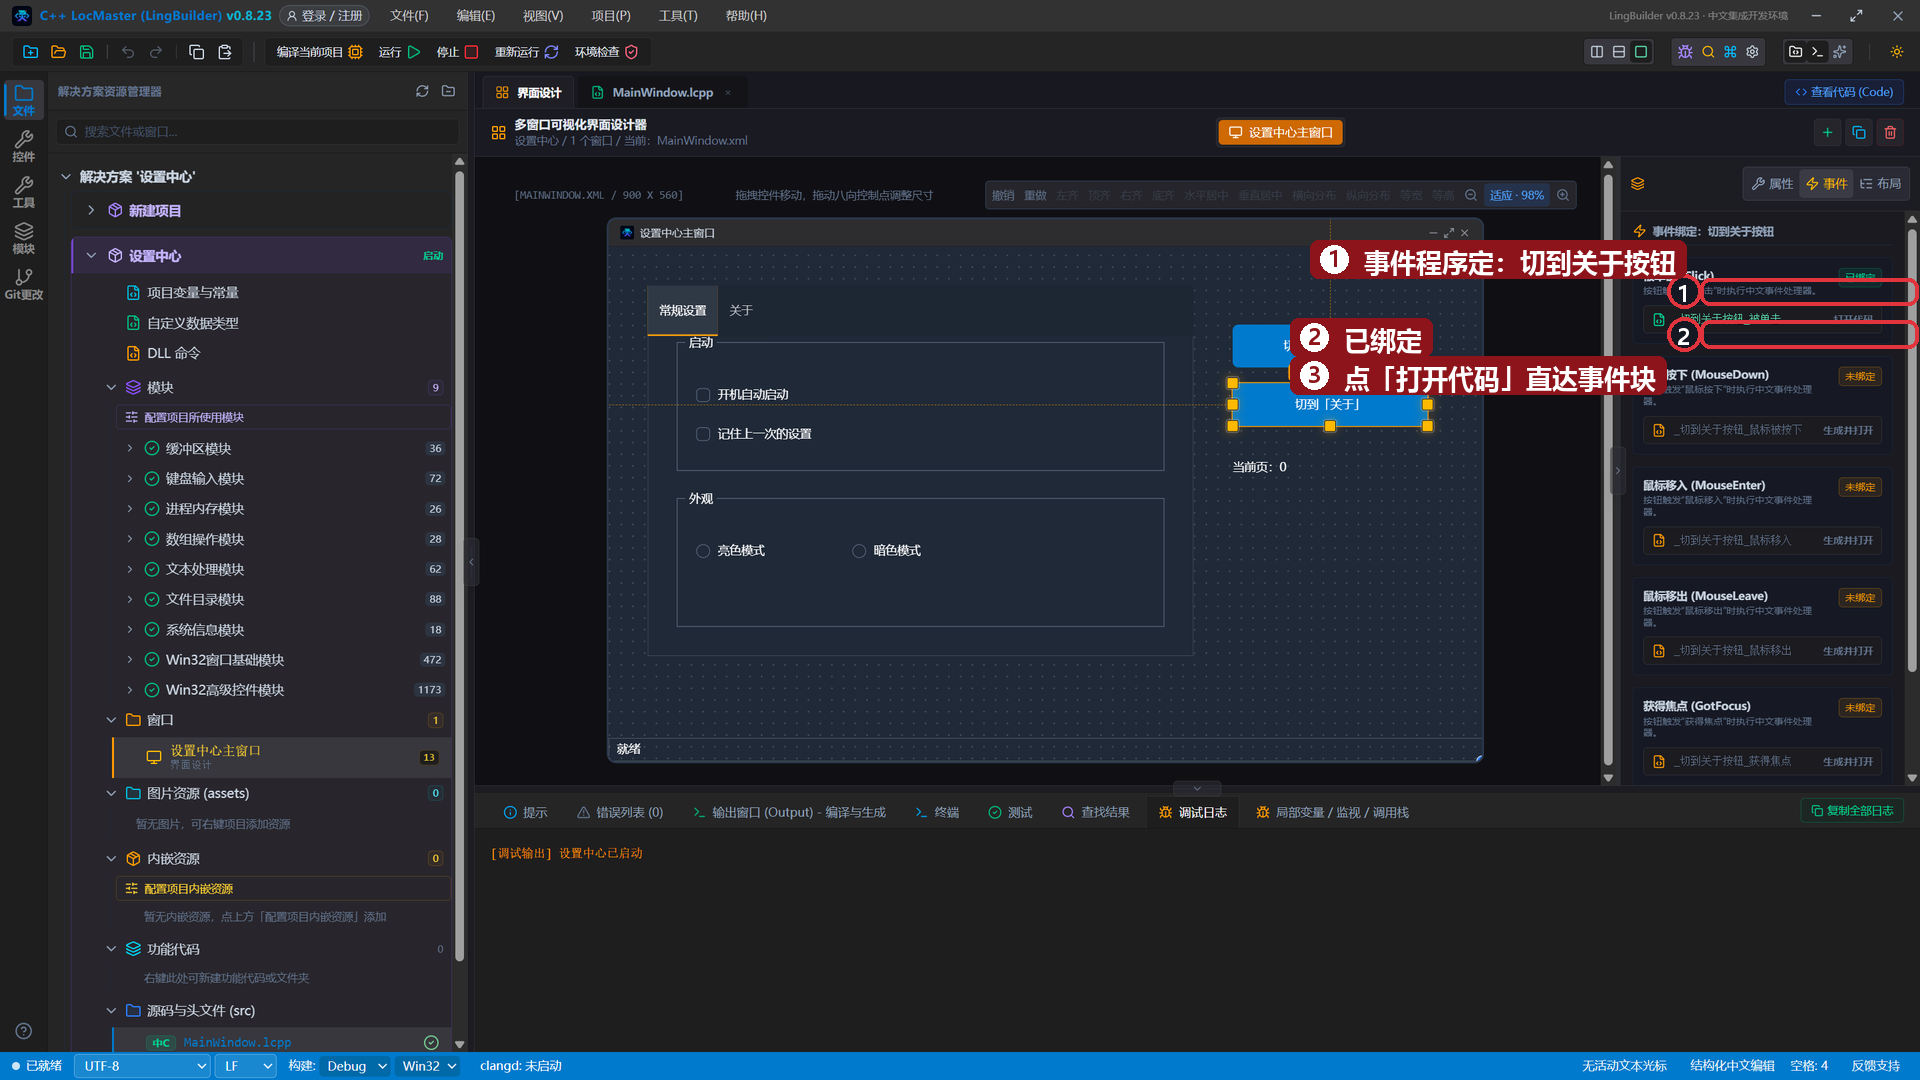Run the project with the play icon

pos(414,52)
